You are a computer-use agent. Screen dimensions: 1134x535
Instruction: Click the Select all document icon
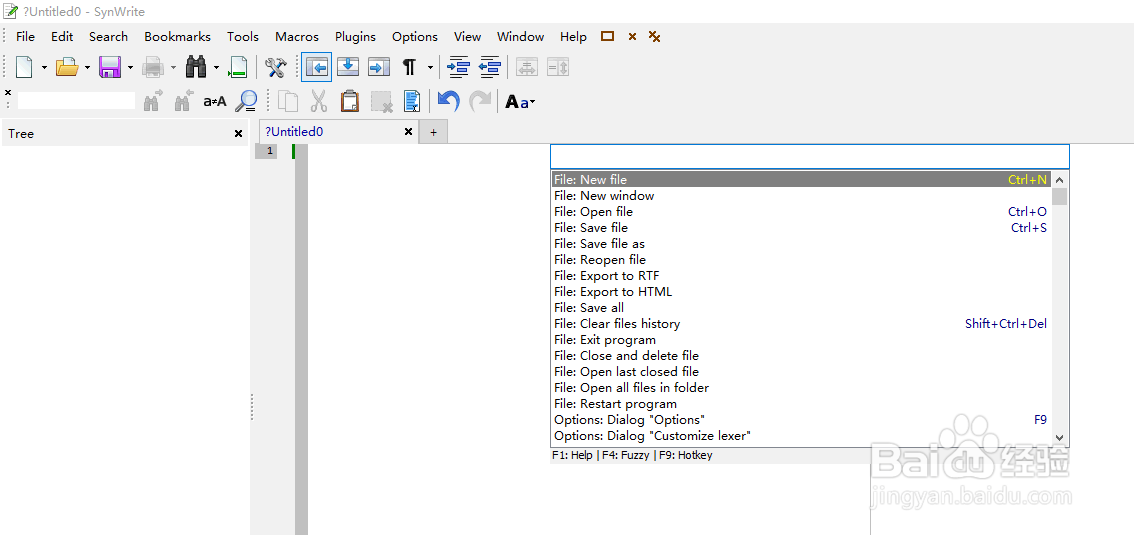[x=412, y=101]
